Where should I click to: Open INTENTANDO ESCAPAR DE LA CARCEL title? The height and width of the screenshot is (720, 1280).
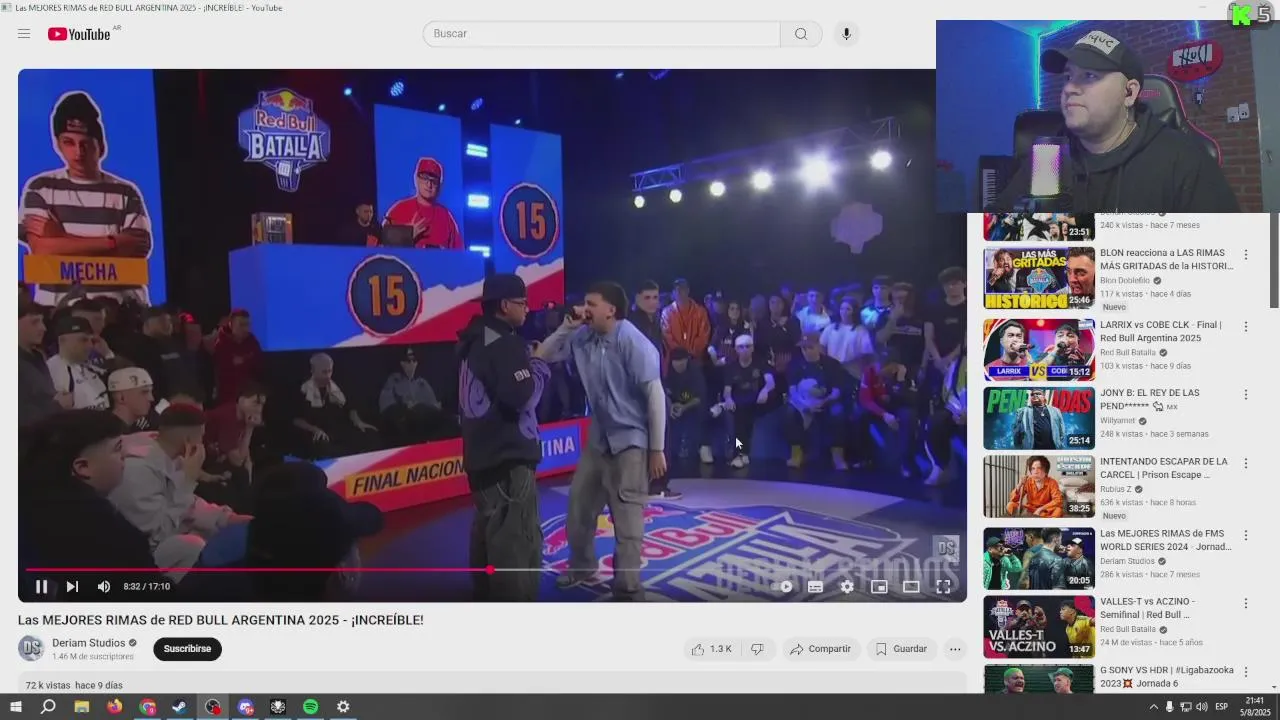1164,468
